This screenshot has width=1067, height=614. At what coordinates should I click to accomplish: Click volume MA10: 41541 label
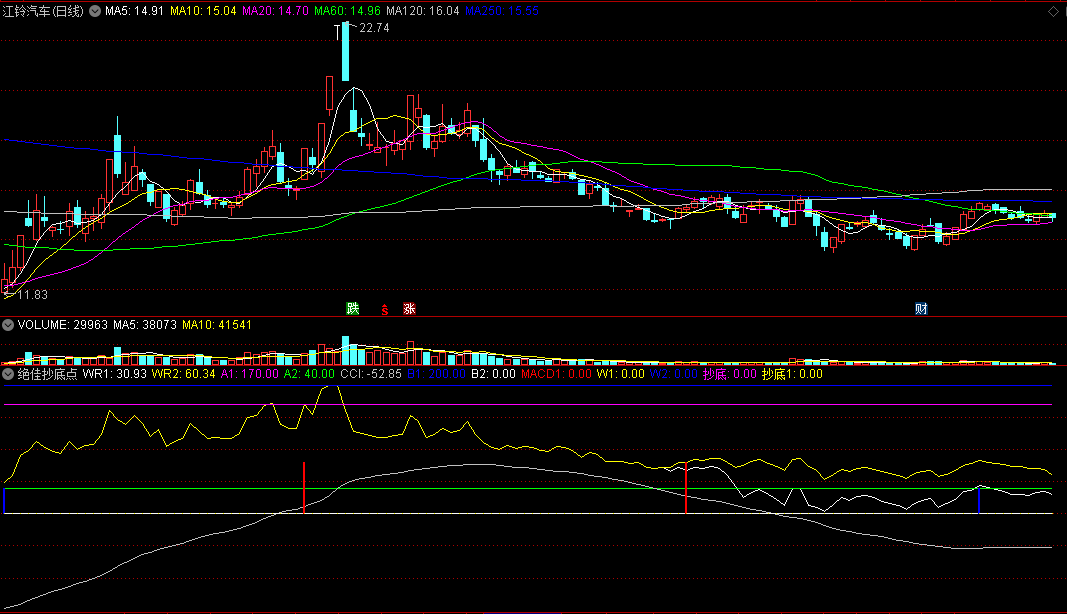point(217,325)
